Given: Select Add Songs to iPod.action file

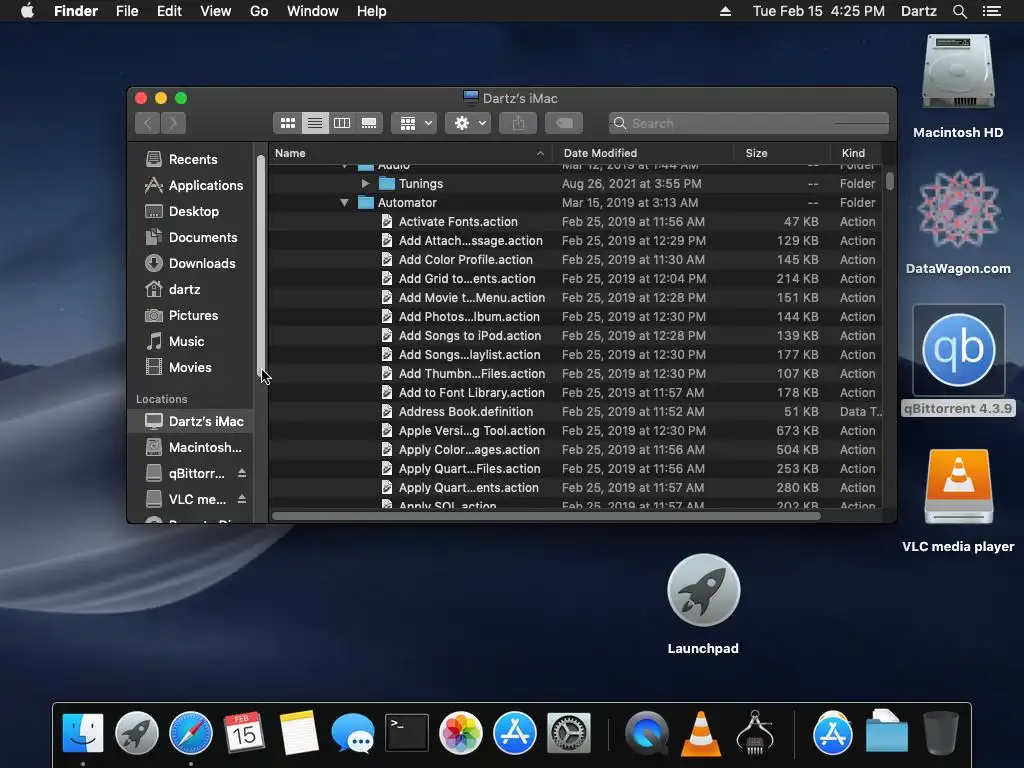Looking at the screenshot, I should click(575, 336).
